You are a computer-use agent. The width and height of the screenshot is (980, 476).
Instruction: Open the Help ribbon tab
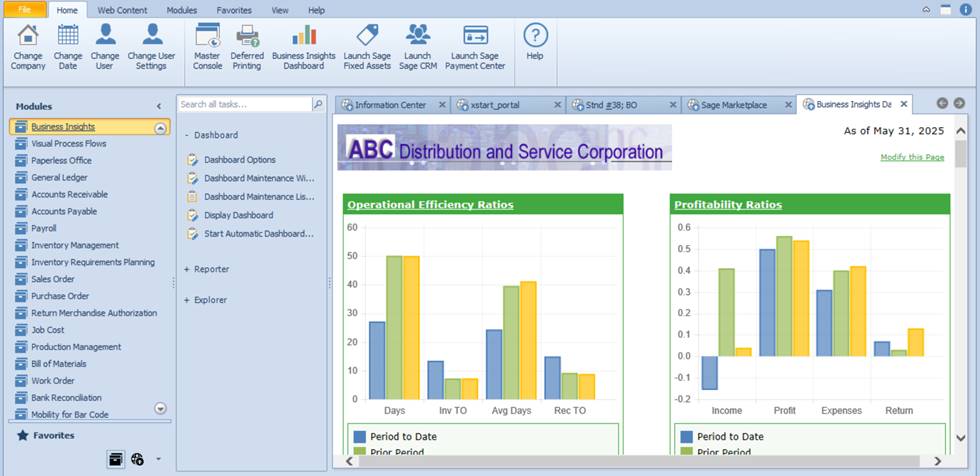tap(316, 10)
